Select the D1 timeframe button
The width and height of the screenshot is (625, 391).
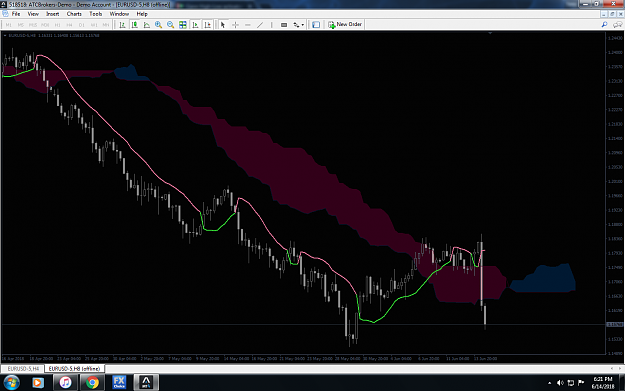(x=82, y=25)
